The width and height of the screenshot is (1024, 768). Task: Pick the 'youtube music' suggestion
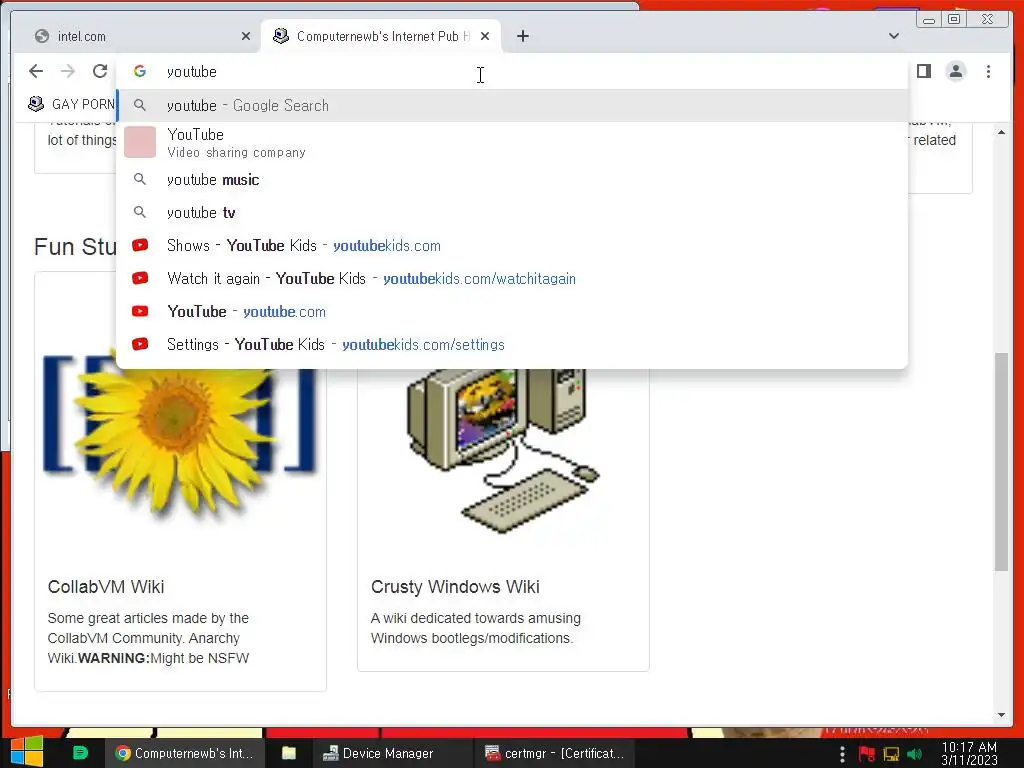click(513, 180)
